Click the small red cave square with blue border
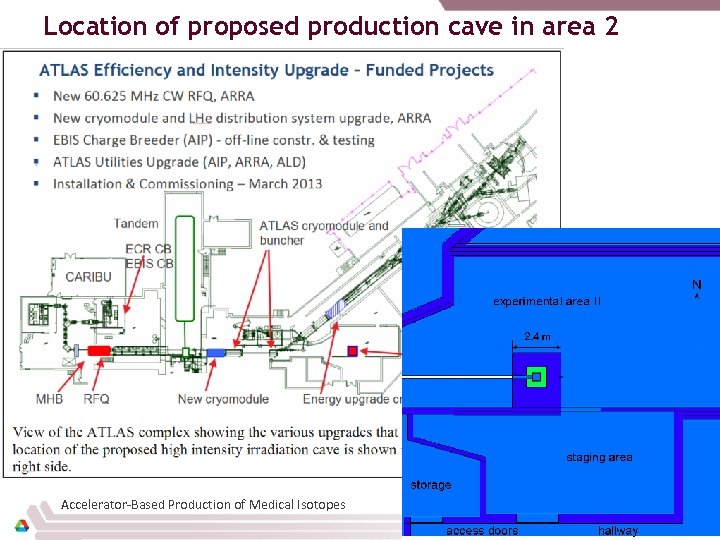Image resolution: width=720 pixels, height=540 pixels. click(352, 351)
